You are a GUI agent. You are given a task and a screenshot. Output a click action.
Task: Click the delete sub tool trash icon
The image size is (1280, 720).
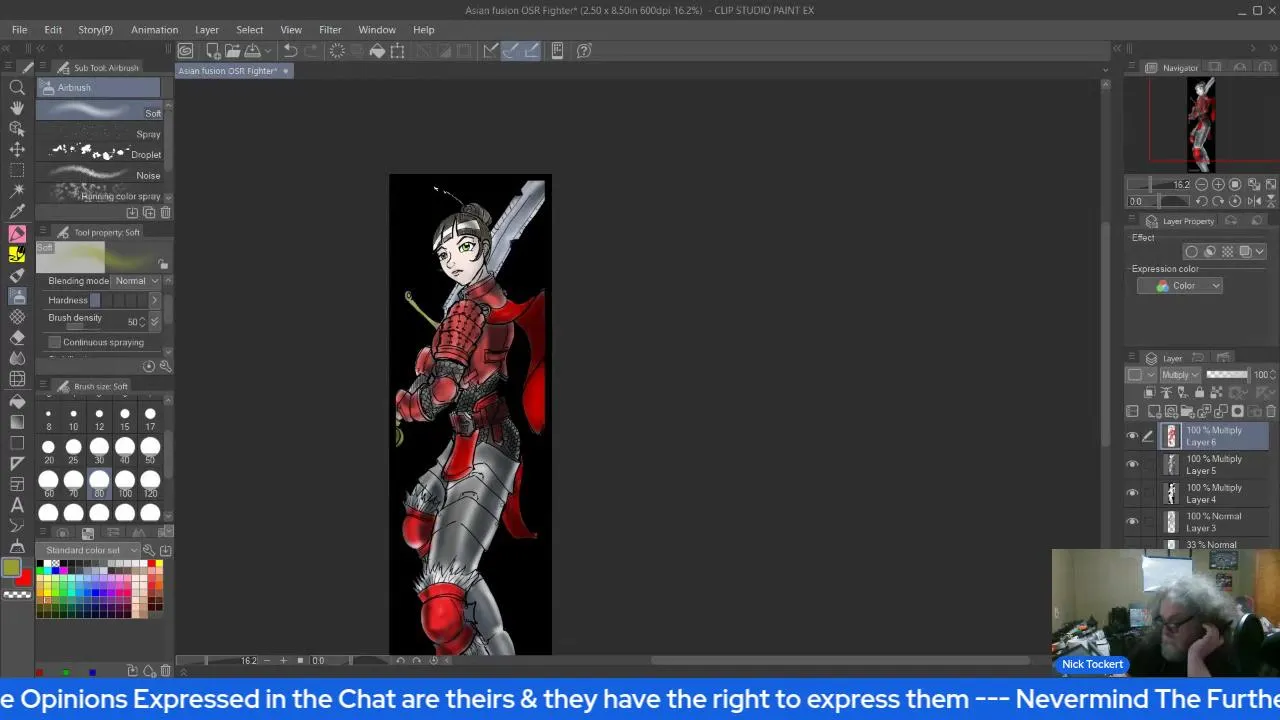[165, 212]
